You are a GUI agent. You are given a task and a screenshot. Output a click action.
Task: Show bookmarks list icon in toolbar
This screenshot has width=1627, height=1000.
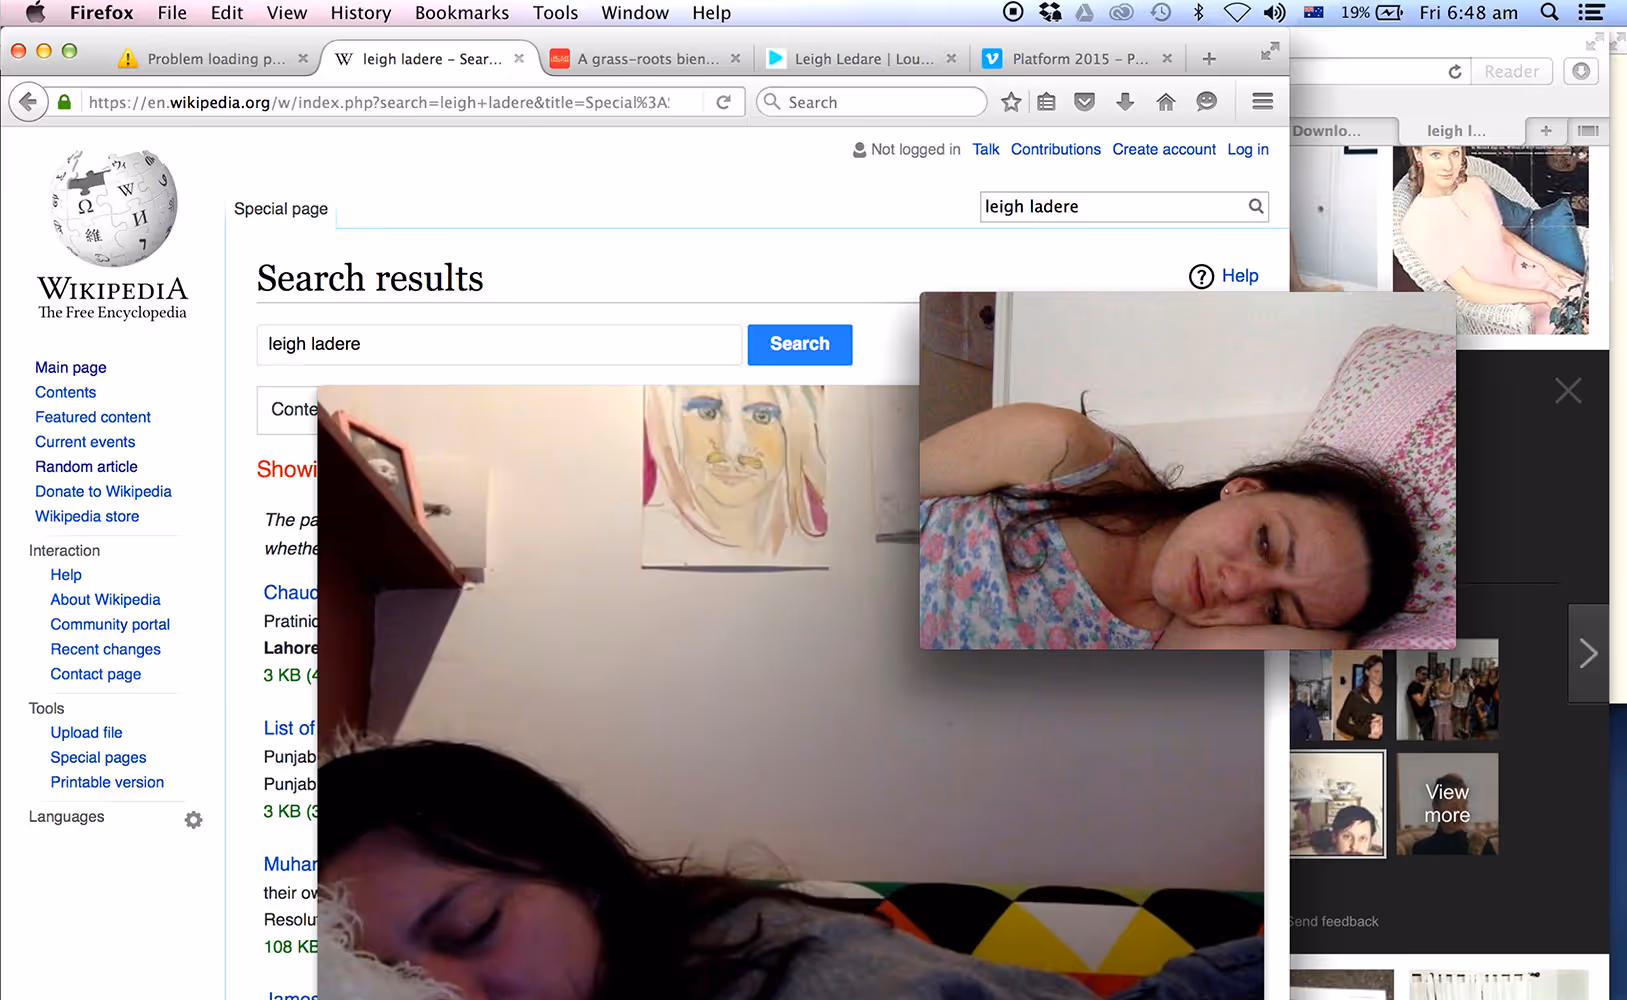click(1046, 102)
